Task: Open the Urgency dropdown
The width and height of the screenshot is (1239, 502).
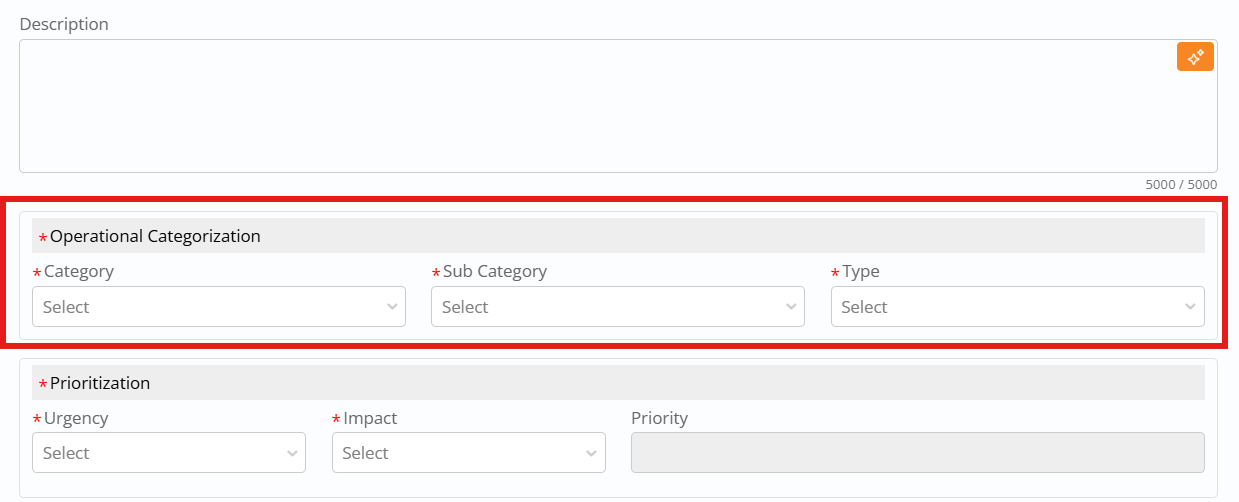Action: (168, 453)
